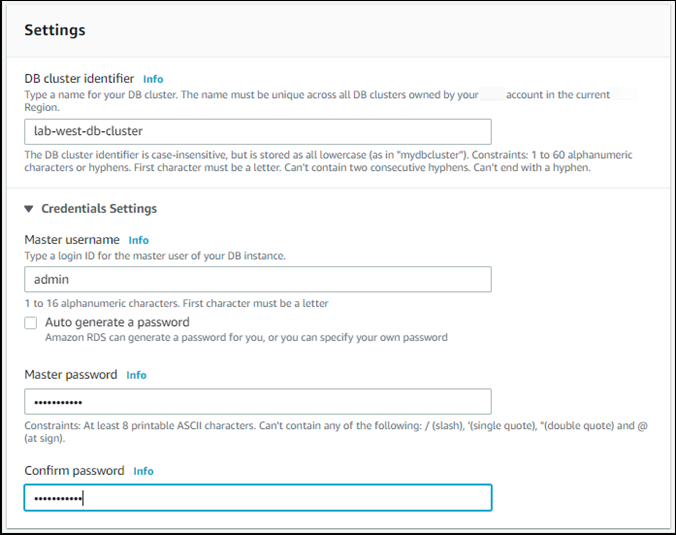Collapse the Credentials Settings triangle
The width and height of the screenshot is (676, 535).
(30, 209)
